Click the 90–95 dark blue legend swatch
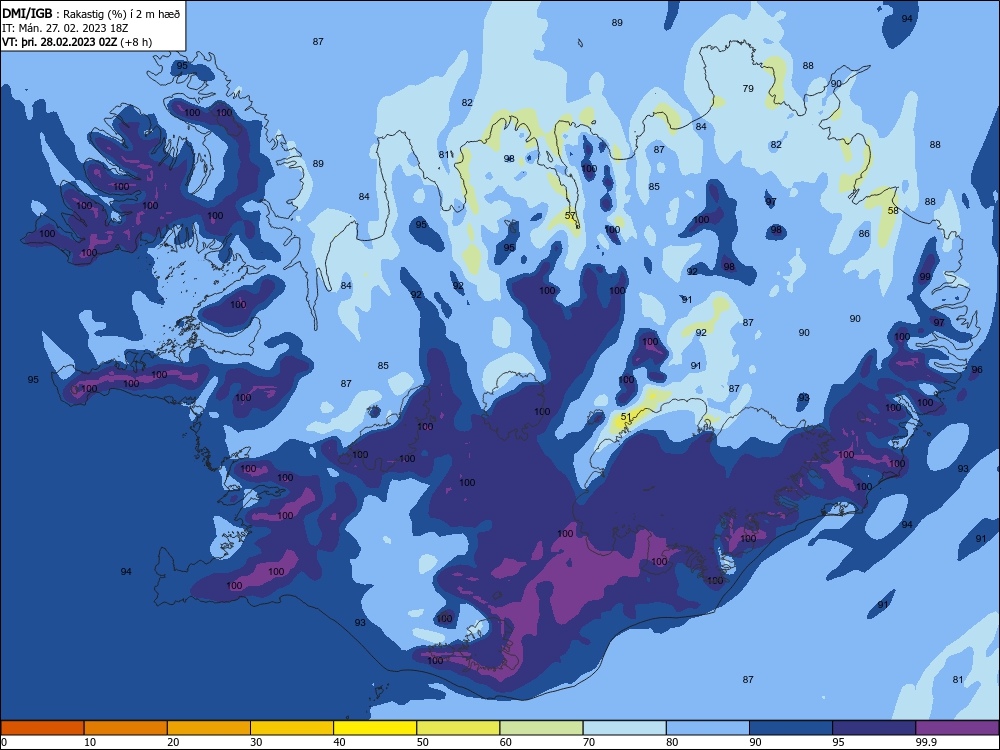The image size is (1000, 750). pyautogui.click(x=791, y=728)
